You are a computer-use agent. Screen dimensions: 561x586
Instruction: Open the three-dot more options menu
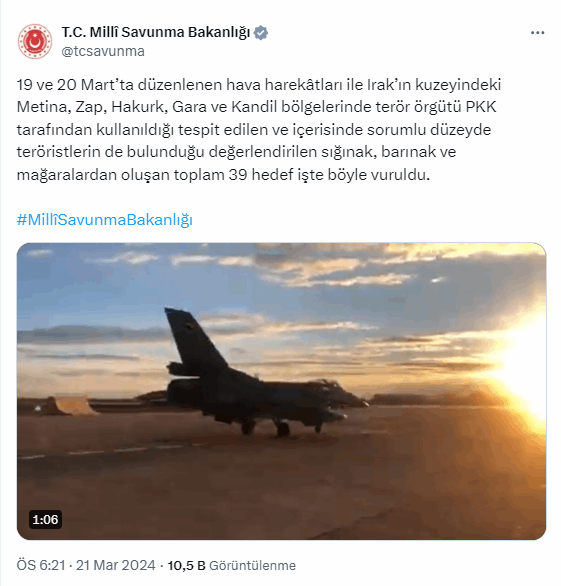[x=537, y=33]
